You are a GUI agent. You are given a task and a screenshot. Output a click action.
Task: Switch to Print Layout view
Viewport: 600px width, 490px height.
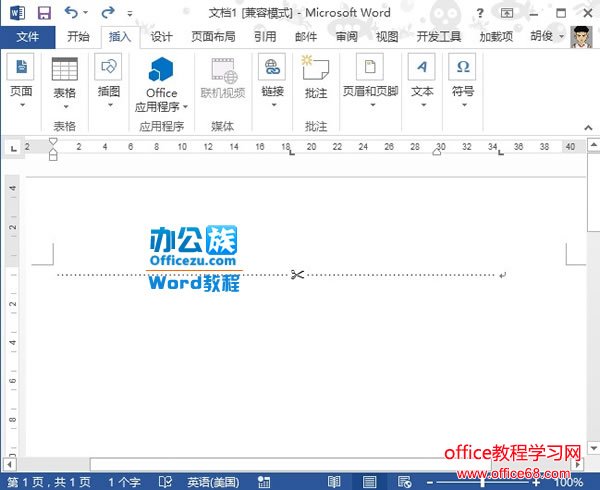[369, 482]
